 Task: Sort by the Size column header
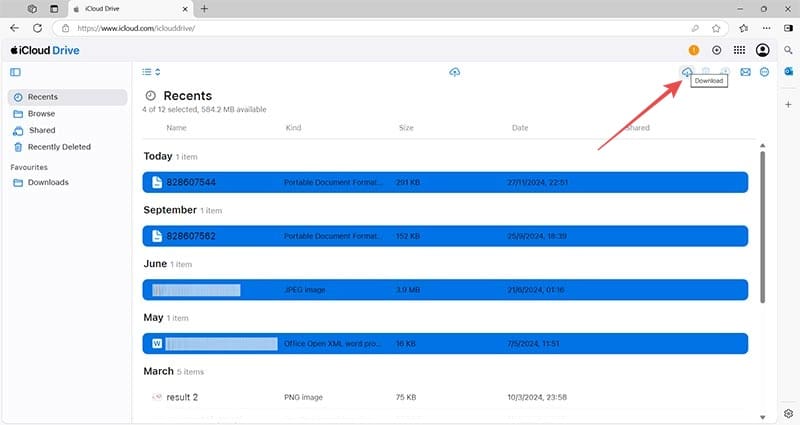[x=406, y=128]
